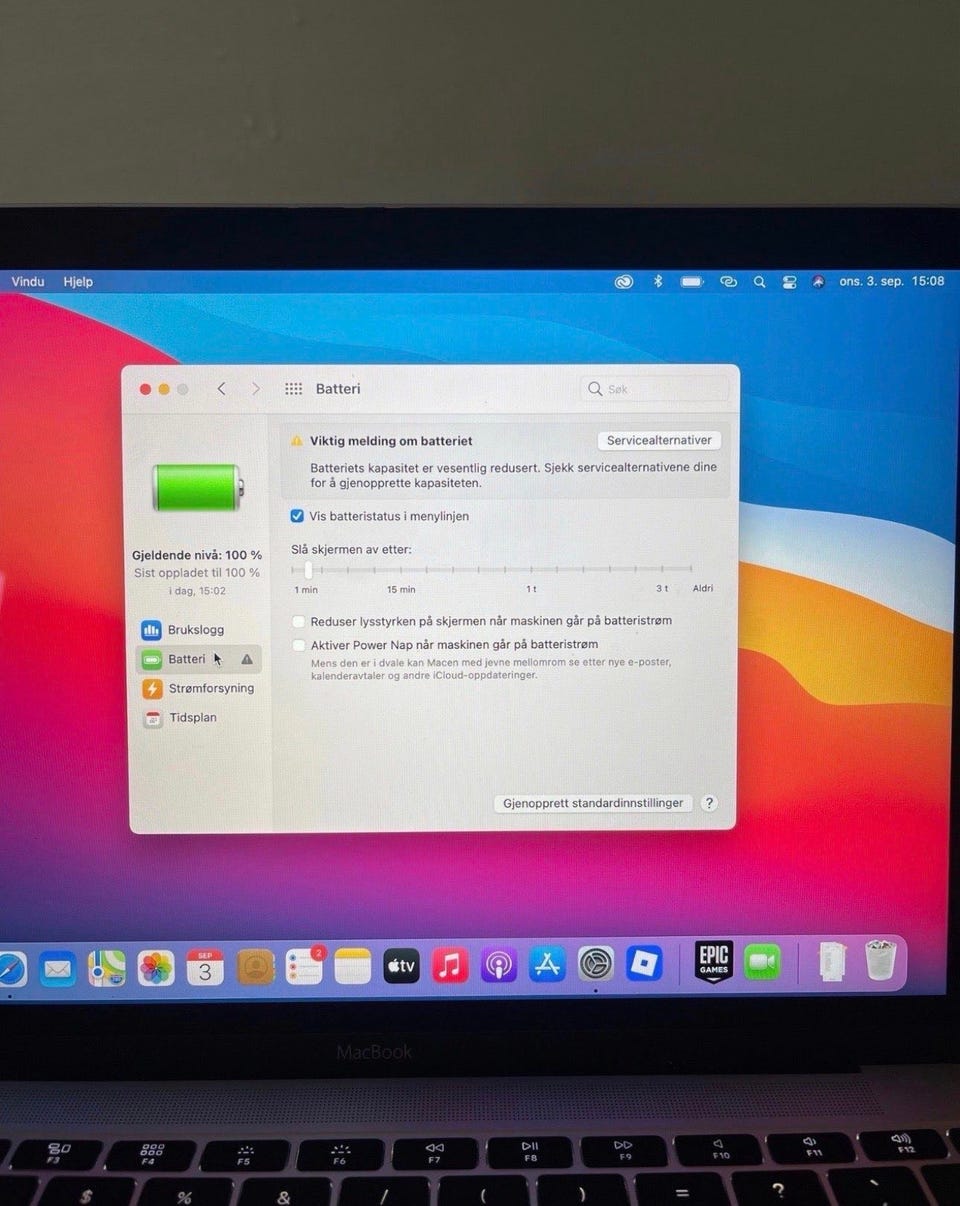Click the Bluetooth menu bar icon
960x1206 pixels.
click(x=658, y=282)
